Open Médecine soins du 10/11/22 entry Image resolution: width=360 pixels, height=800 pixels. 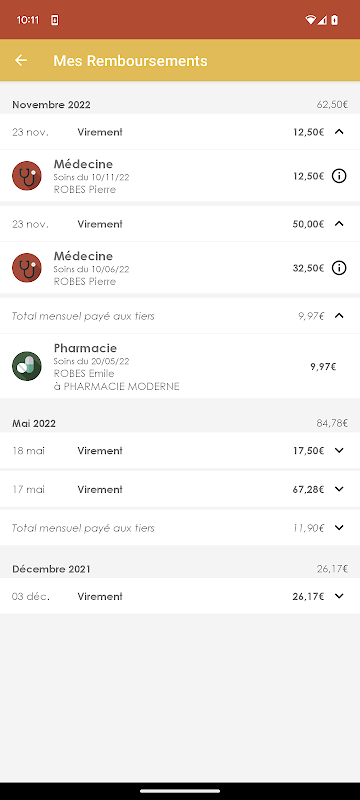click(x=180, y=176)
